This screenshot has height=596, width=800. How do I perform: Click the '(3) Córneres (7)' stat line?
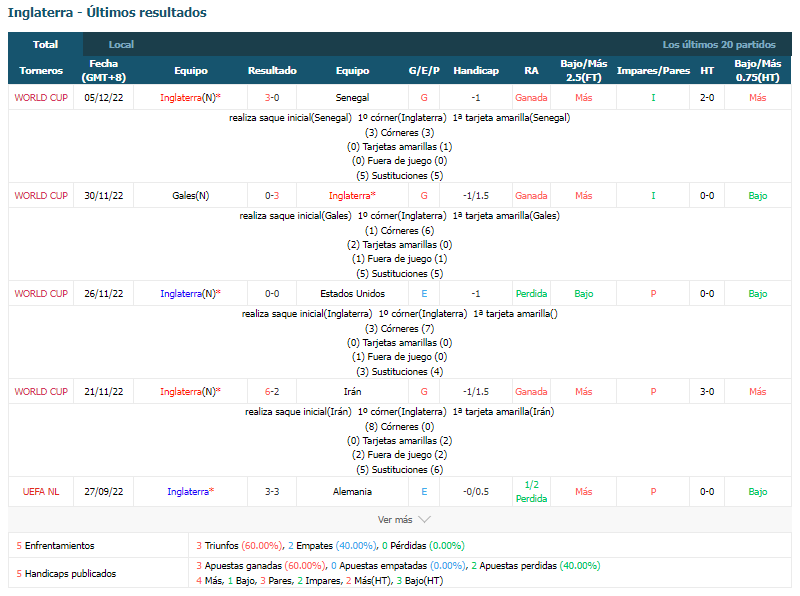tap(399, 329)
